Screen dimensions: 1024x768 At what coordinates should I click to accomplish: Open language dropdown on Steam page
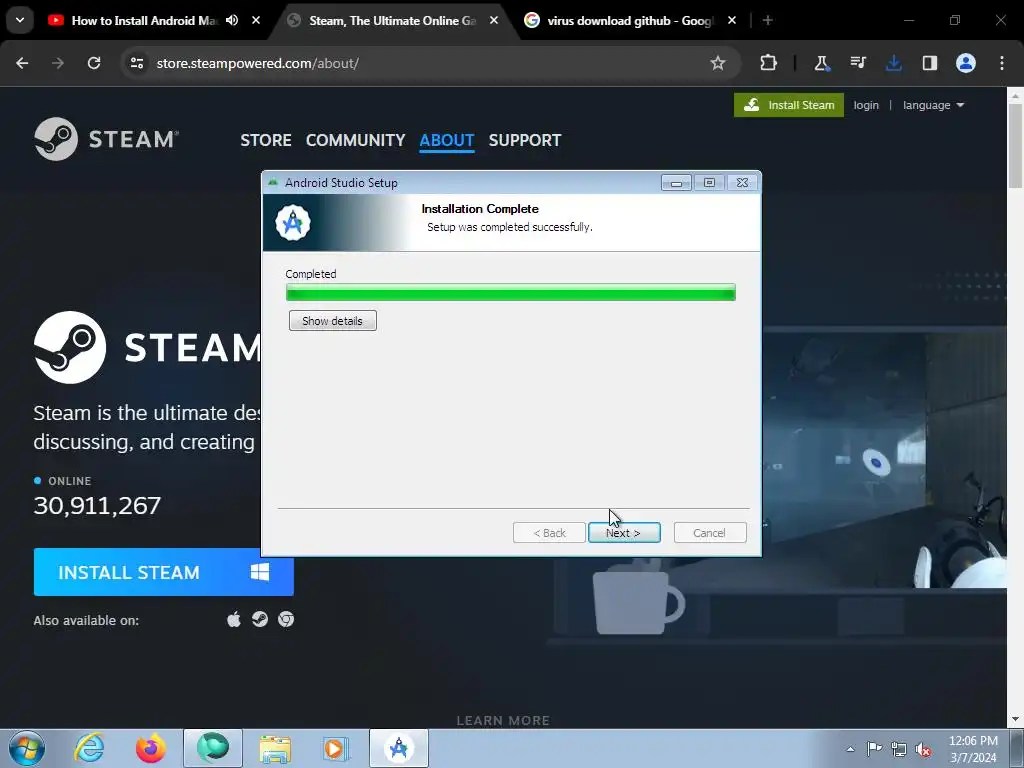[x=933, y=105]
